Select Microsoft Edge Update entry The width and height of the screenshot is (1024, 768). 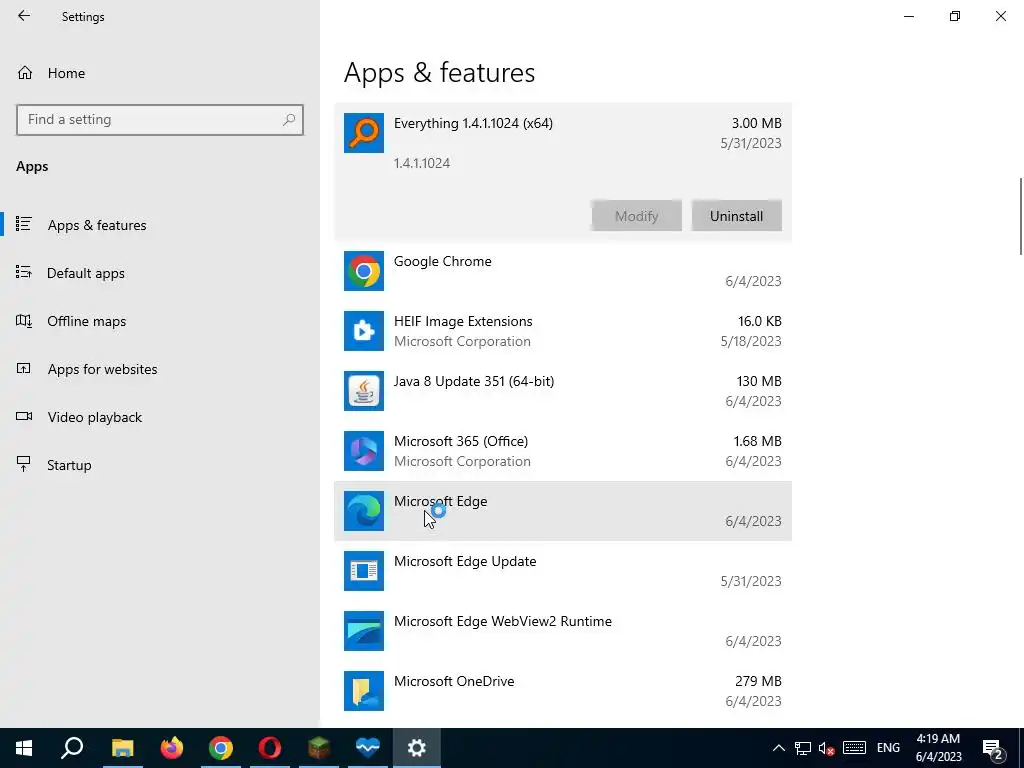tap(562, 571)
